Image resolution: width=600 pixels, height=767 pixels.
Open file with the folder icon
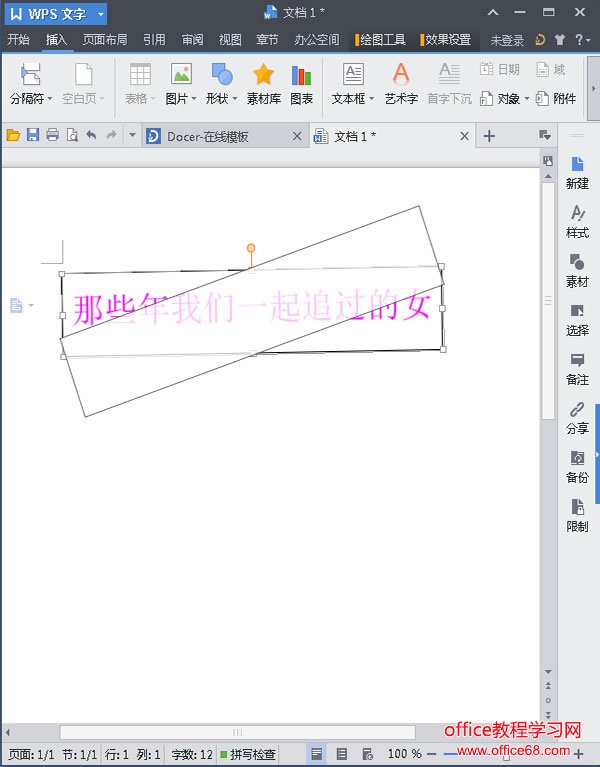(x=13, y=135)
